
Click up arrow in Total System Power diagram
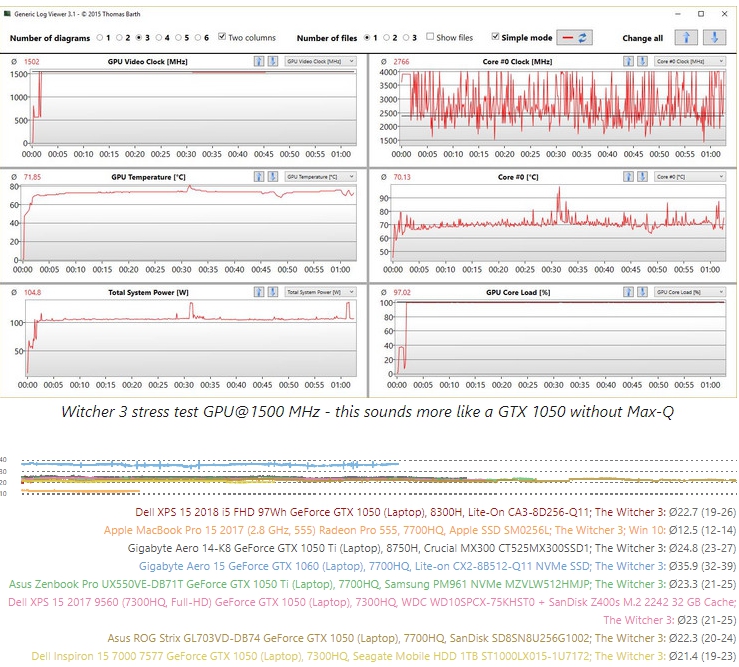259,292
